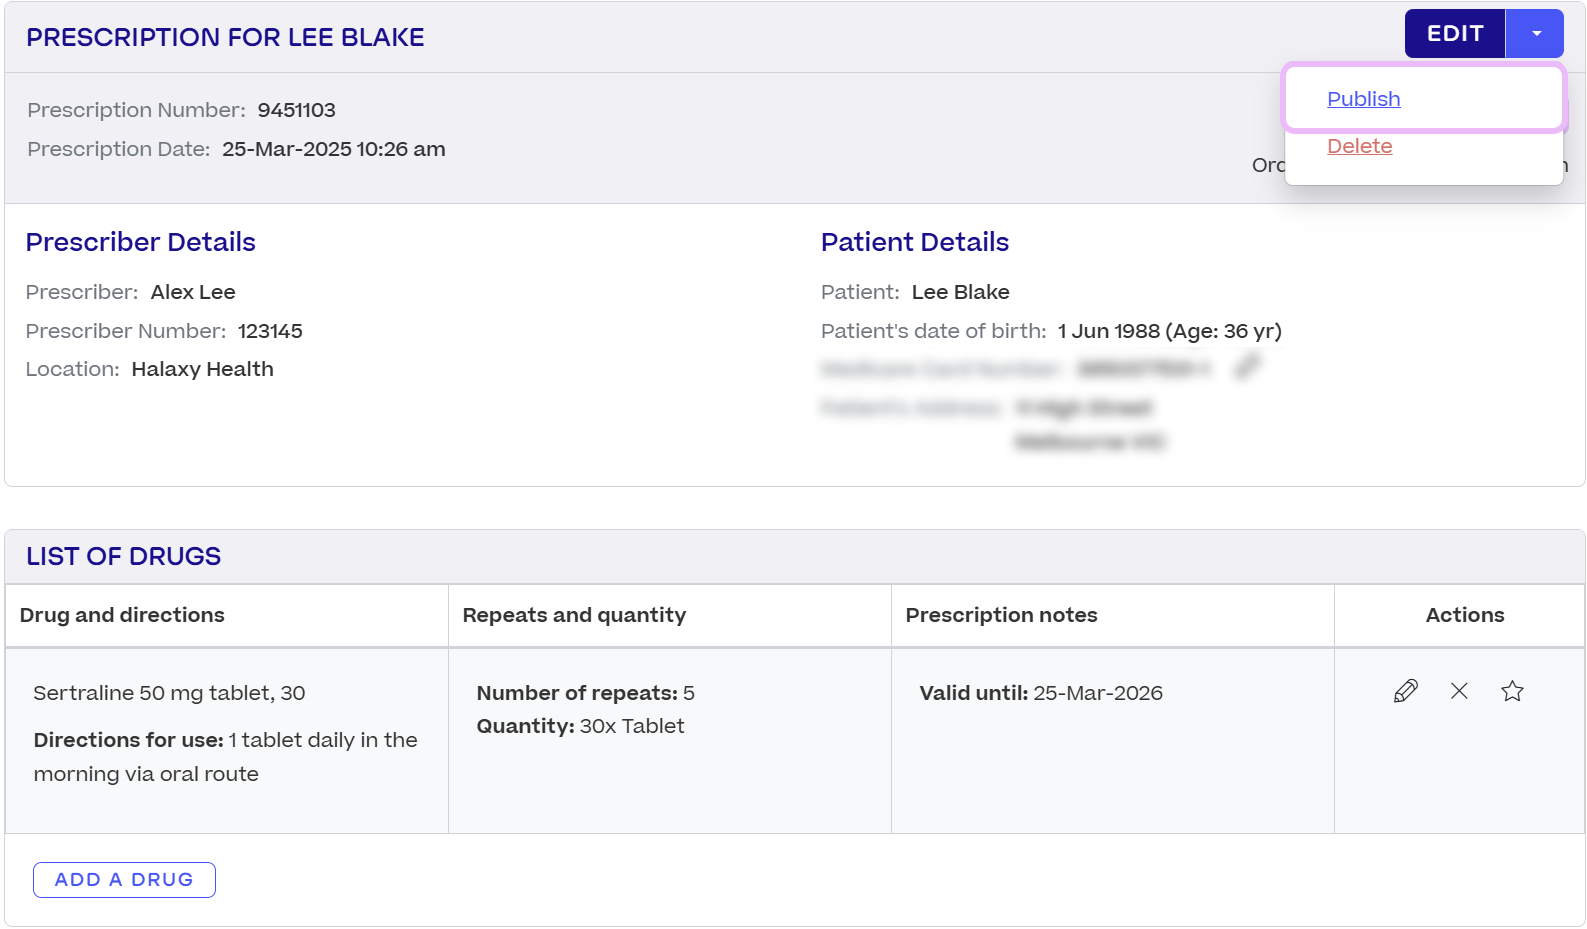Click the Drug and directions column header
The width and height of the screenshot is (1587, 929).
click(x=122, y=615)
